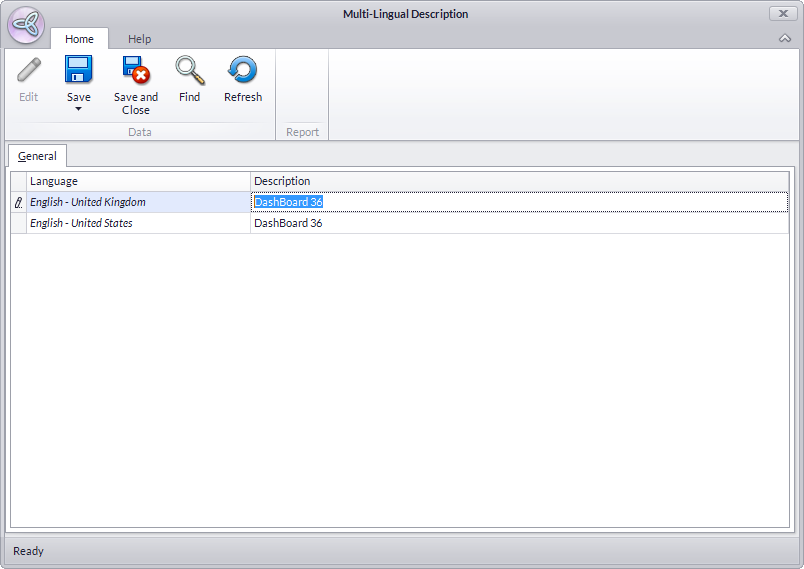Switch to the Home ribbon tab

coord(79,39)
